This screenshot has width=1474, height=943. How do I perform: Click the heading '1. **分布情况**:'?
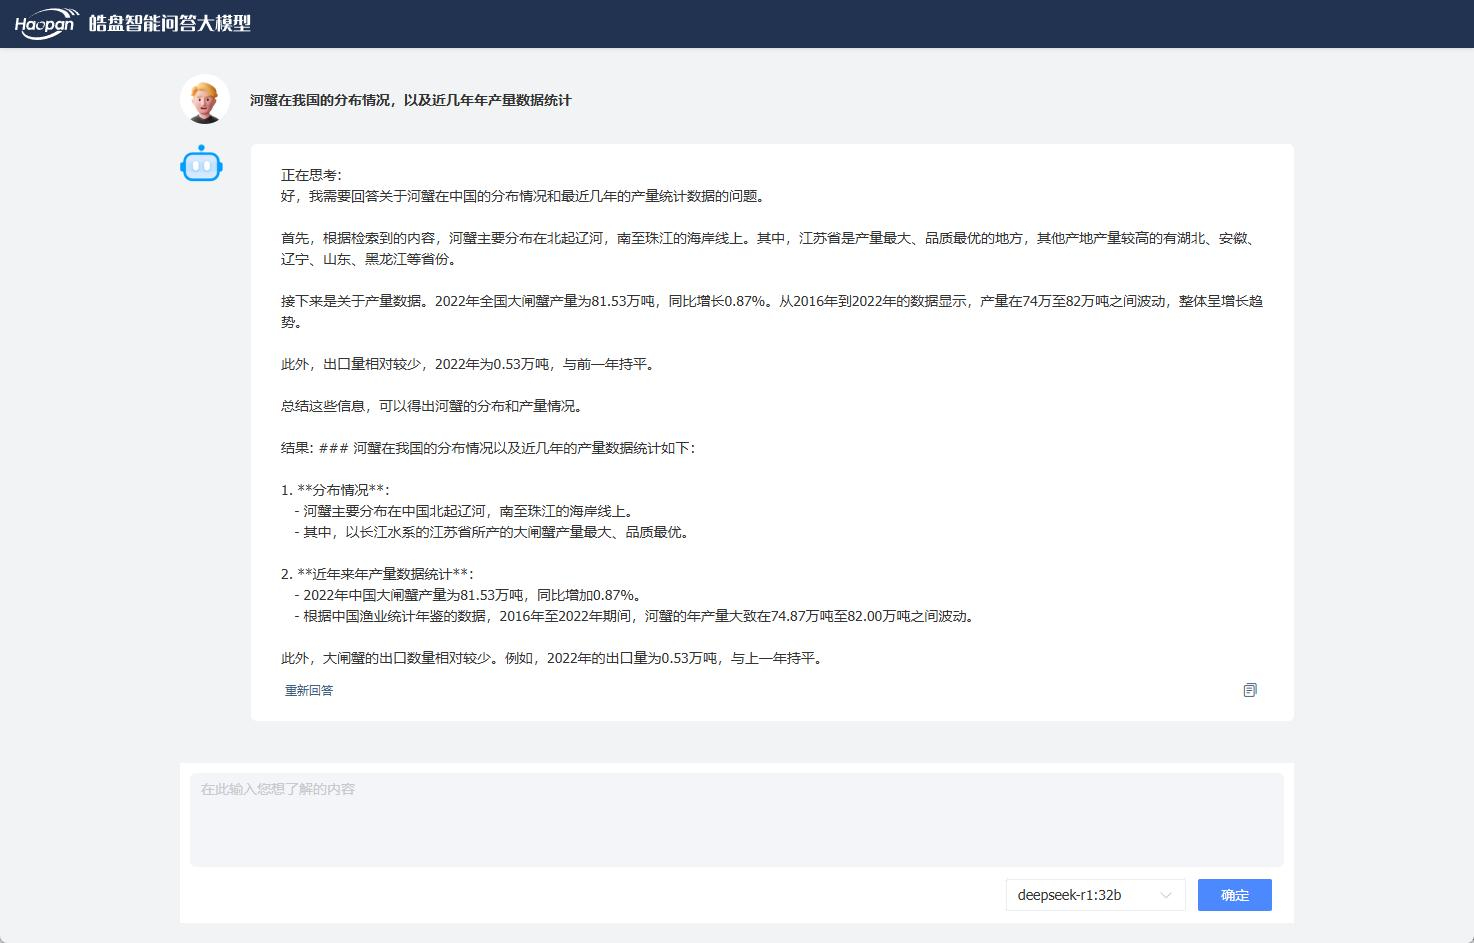(335, 490)
